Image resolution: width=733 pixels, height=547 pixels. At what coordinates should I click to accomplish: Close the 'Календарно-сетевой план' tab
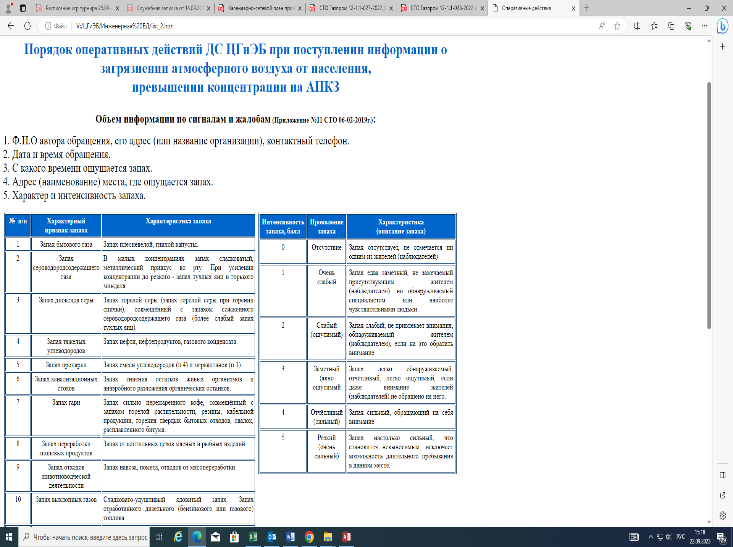click(x=299, y=8)
